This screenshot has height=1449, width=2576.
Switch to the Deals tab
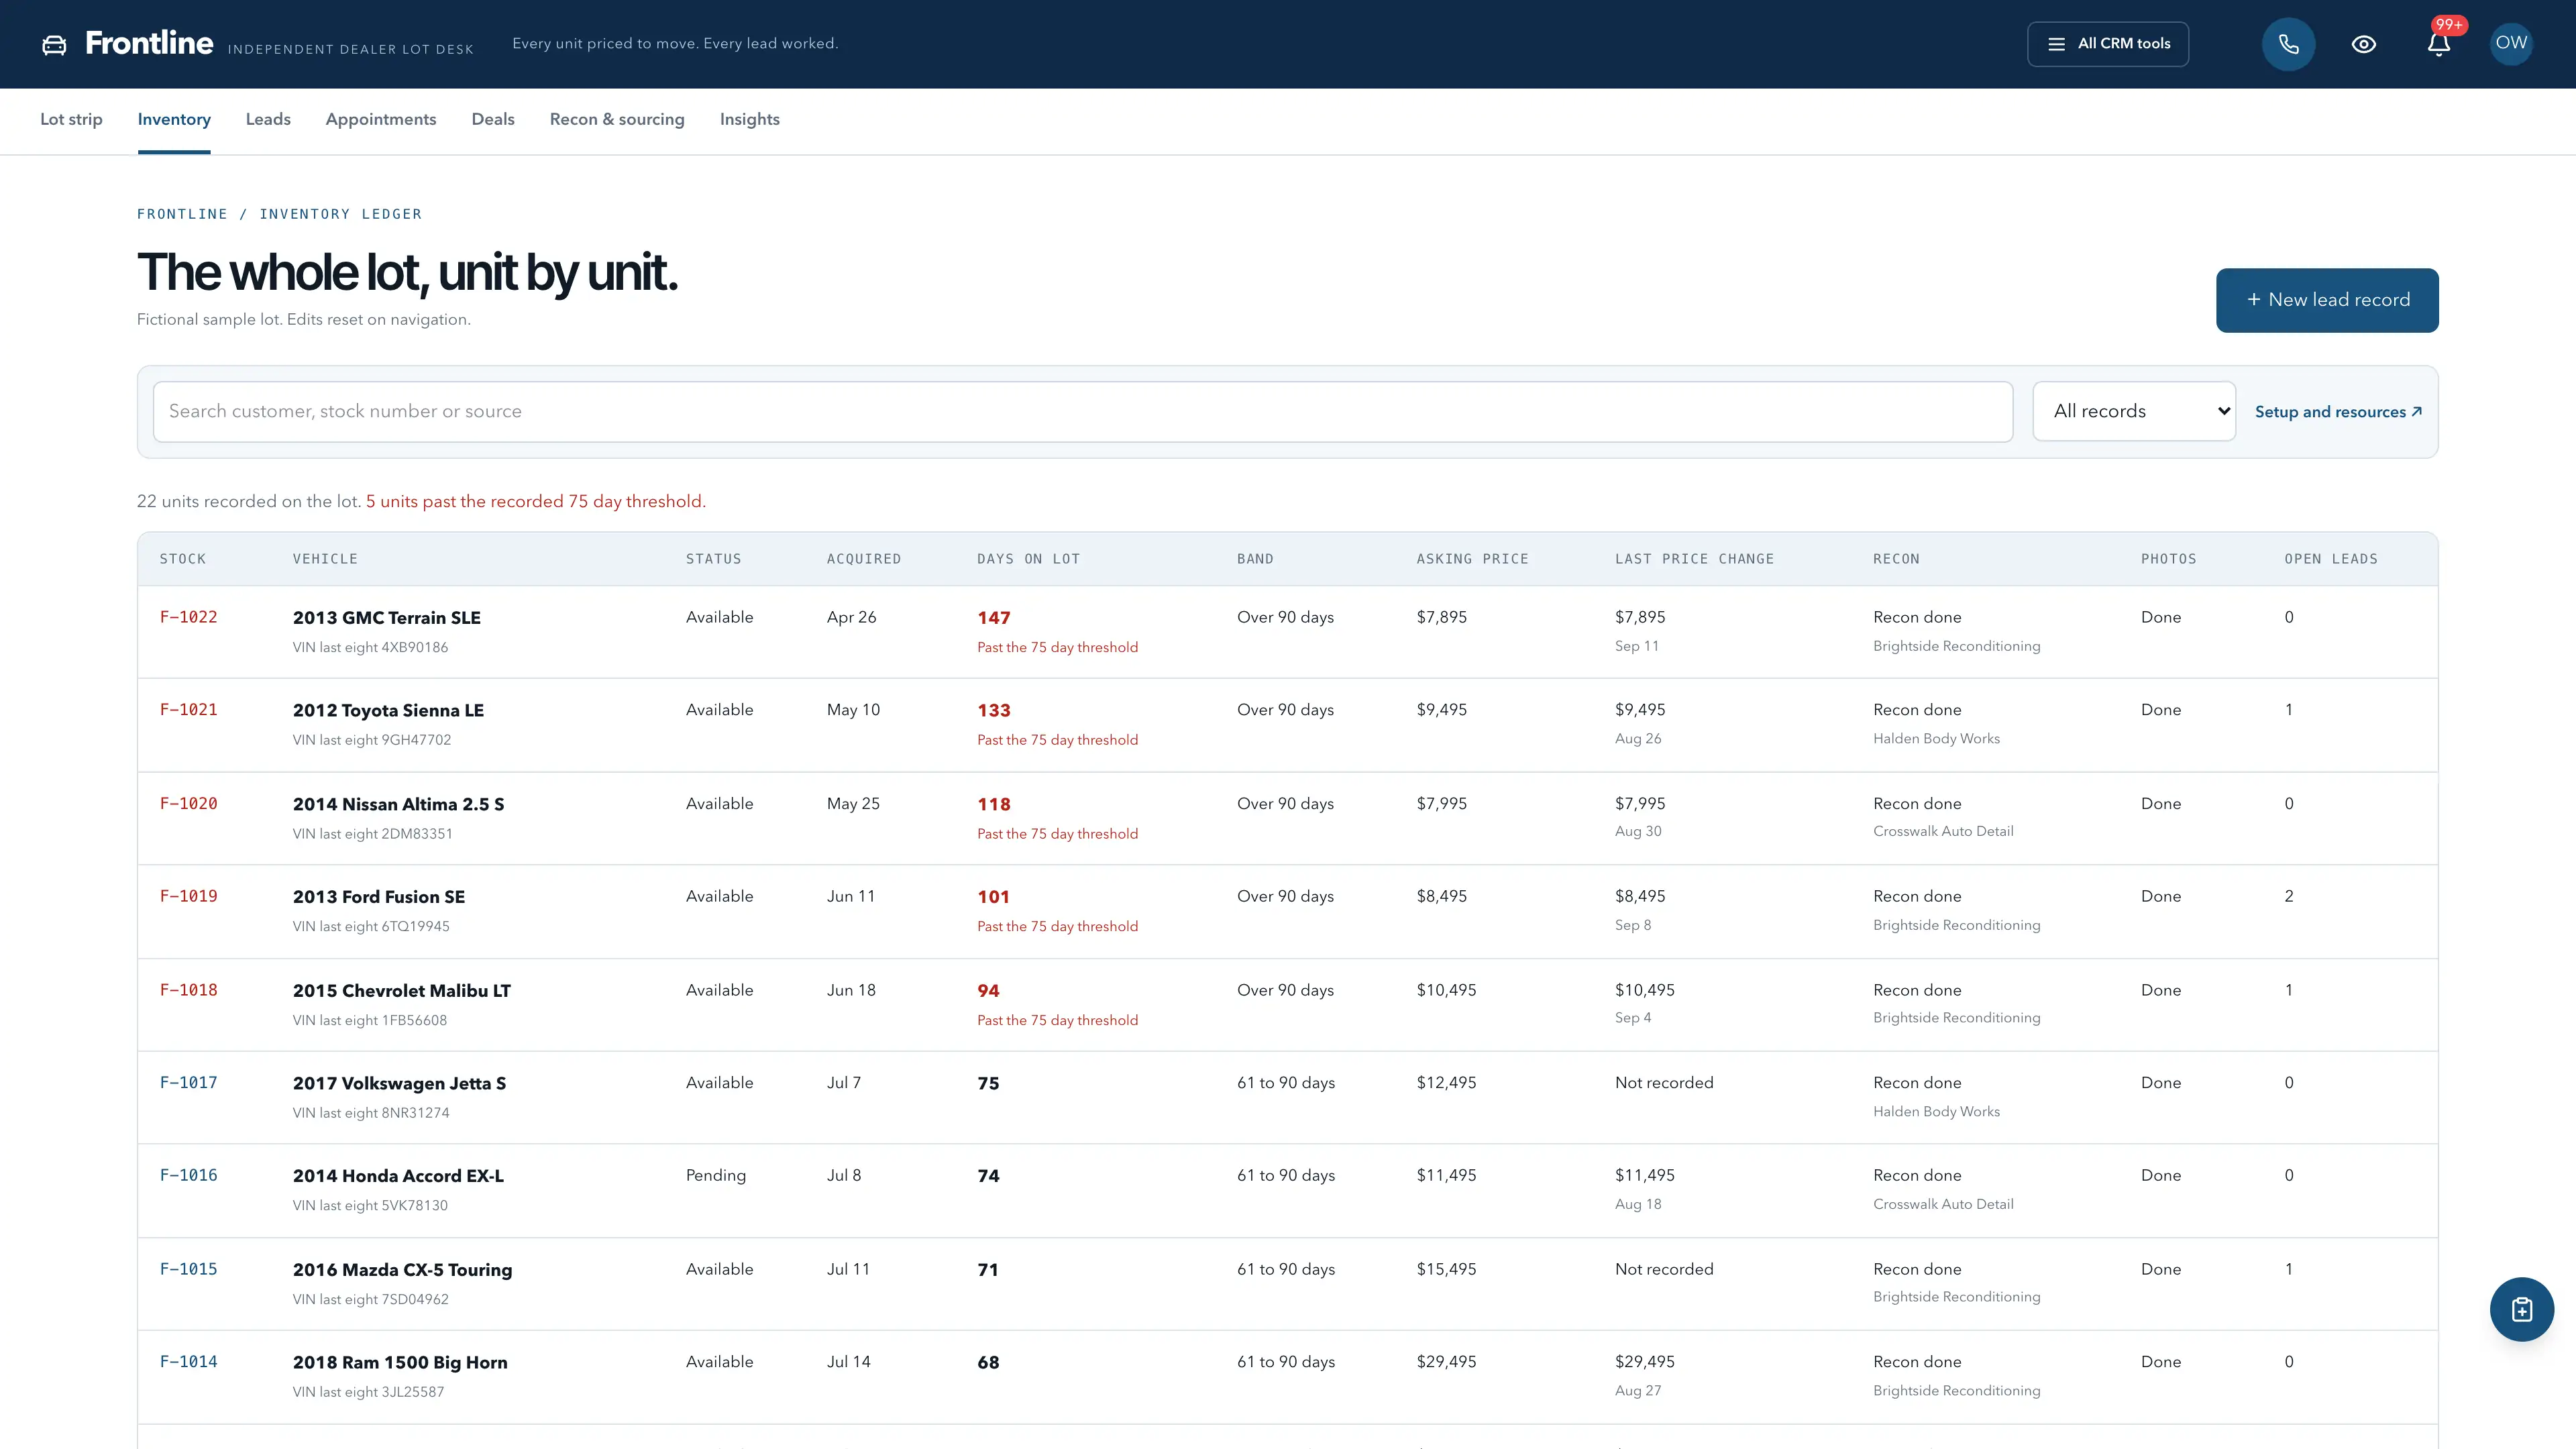point(493,119)
